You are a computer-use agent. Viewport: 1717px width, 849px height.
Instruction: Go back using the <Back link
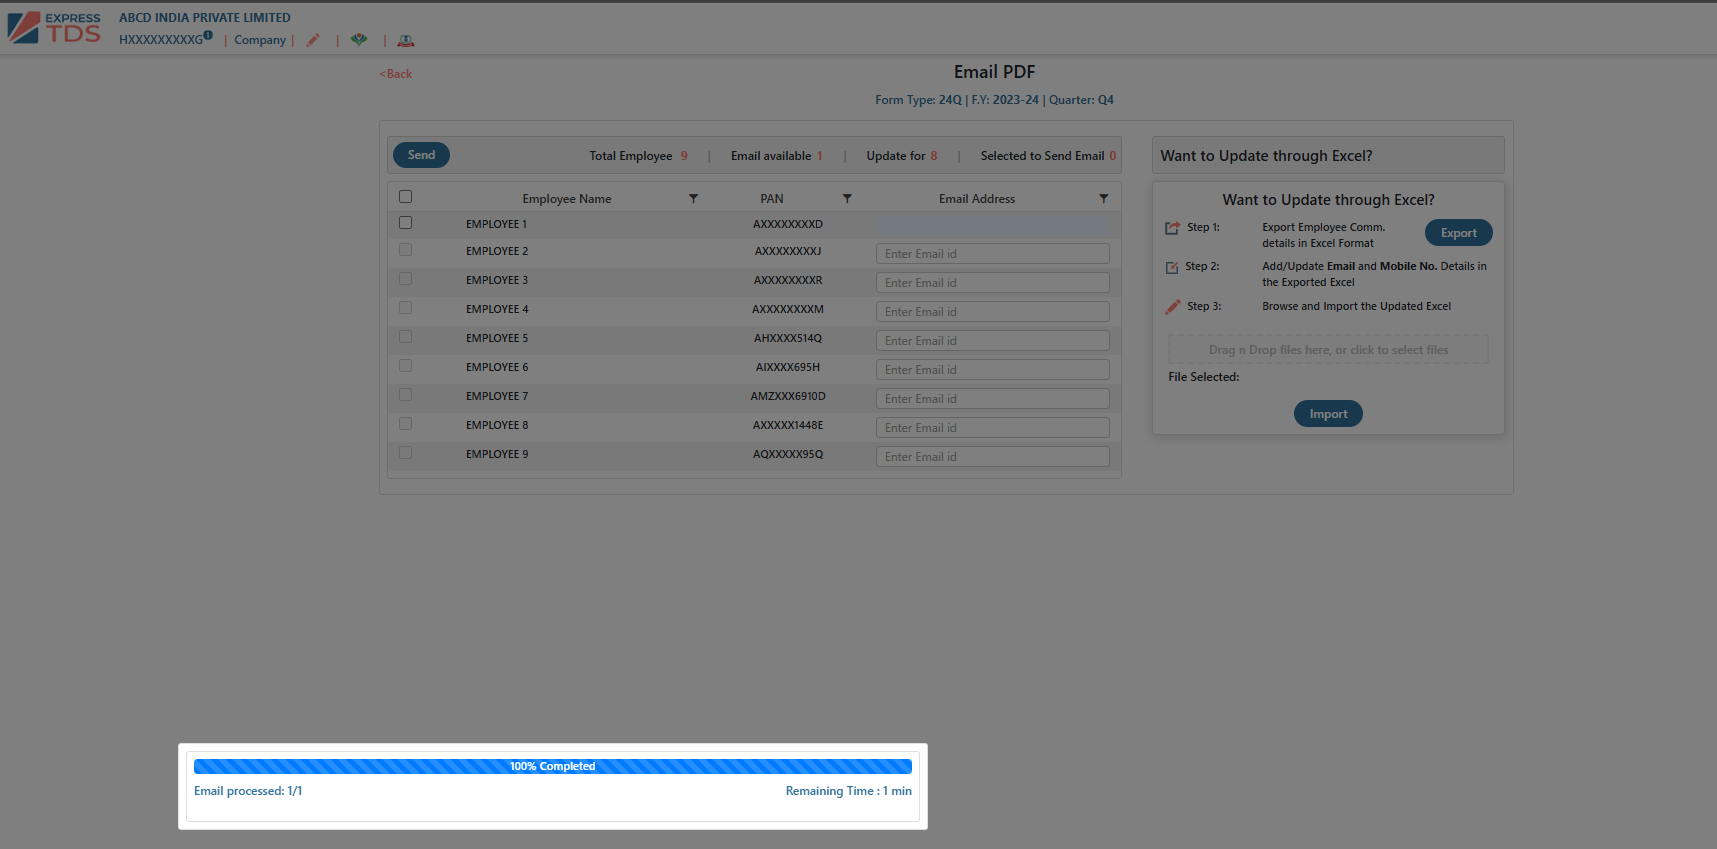pyautogui.click(x=396, y=74)
